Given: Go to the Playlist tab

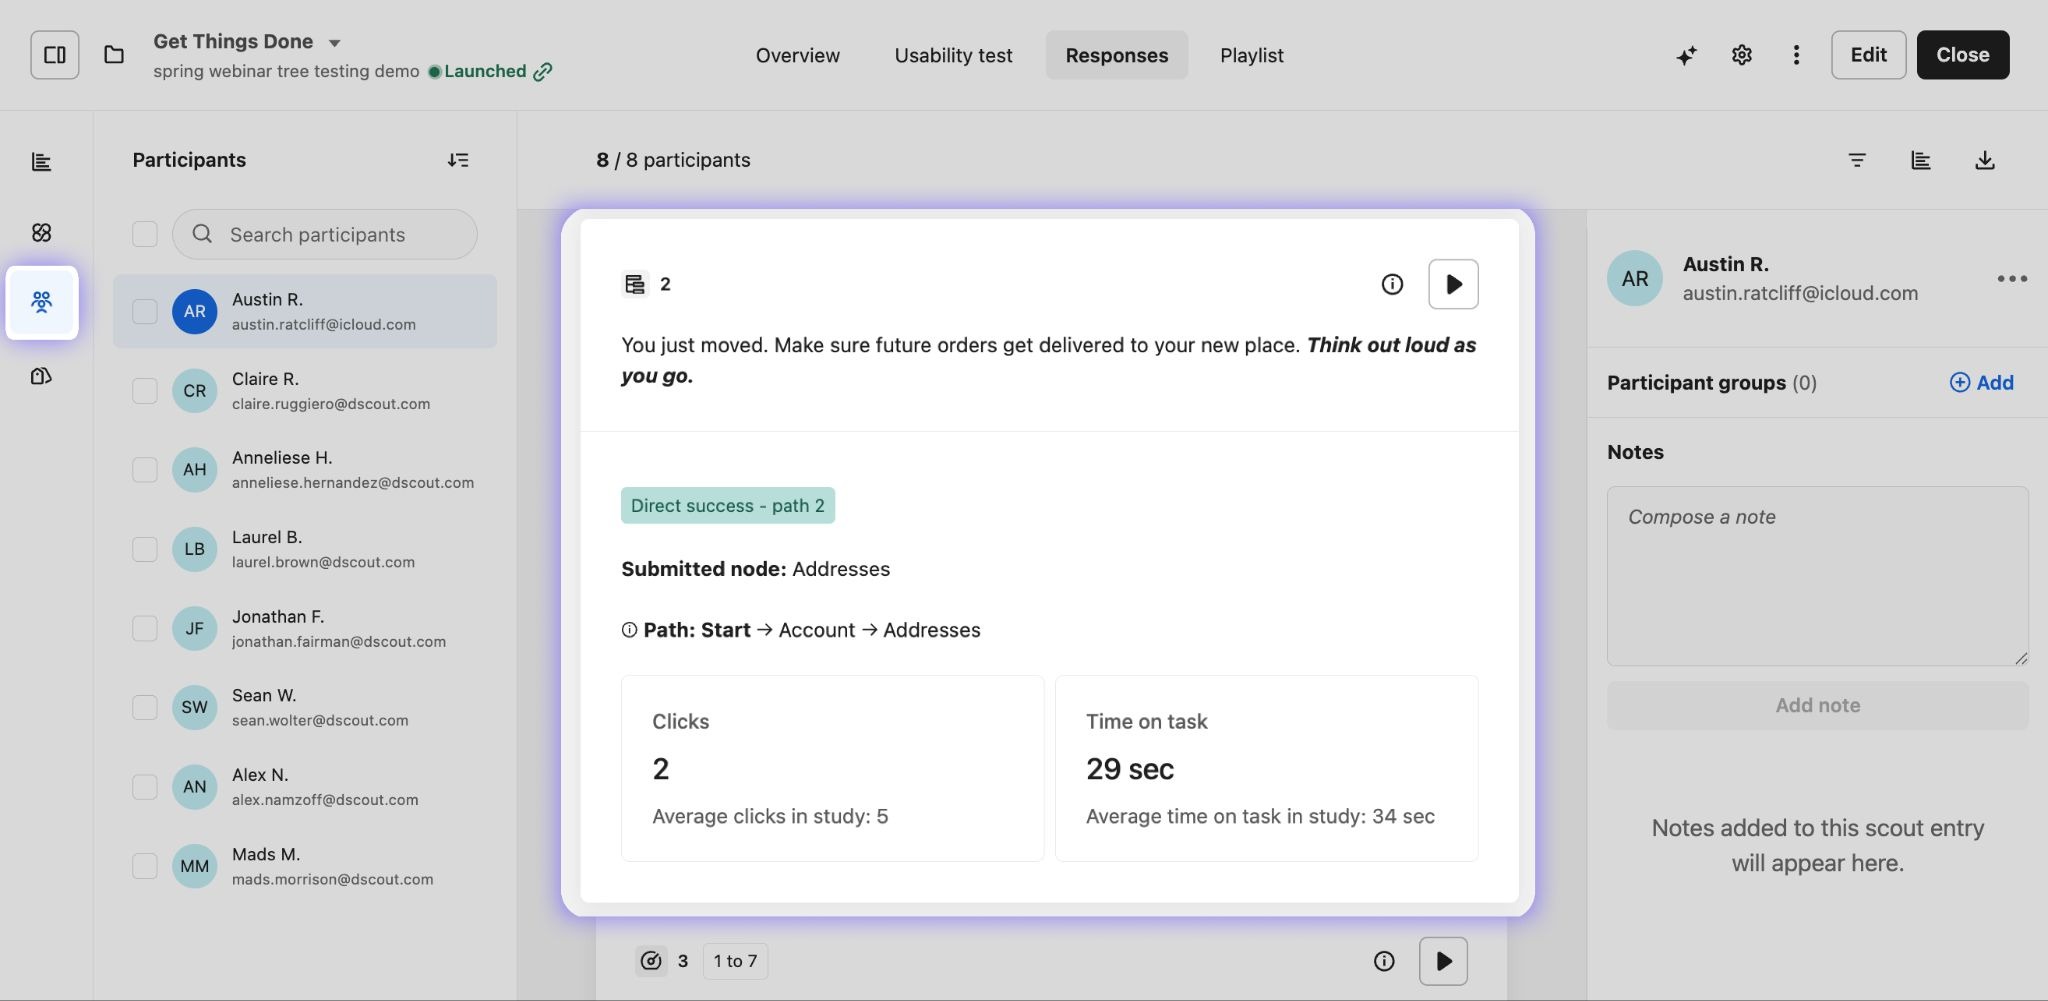Looking at the screenshot, I should 1251,55.
